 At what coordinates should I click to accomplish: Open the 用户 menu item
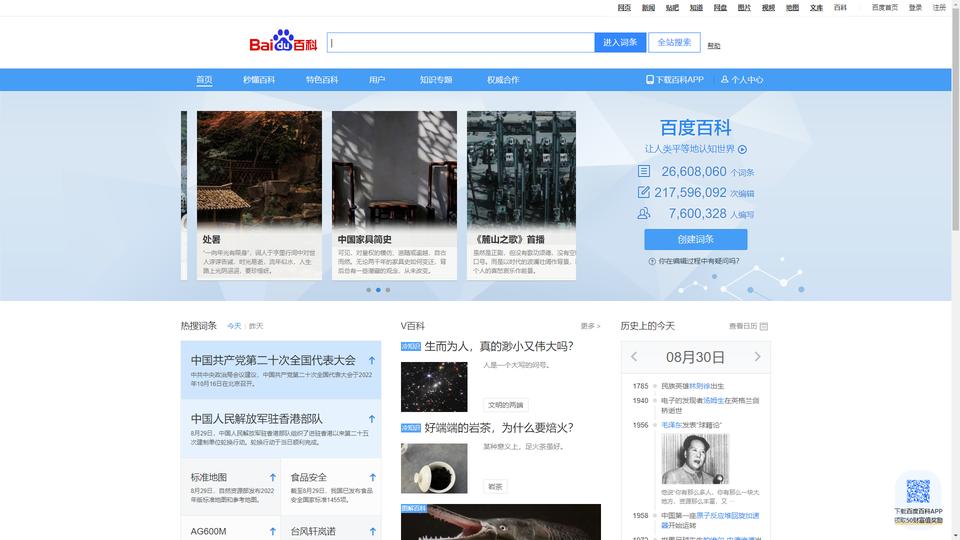[377, 80]
